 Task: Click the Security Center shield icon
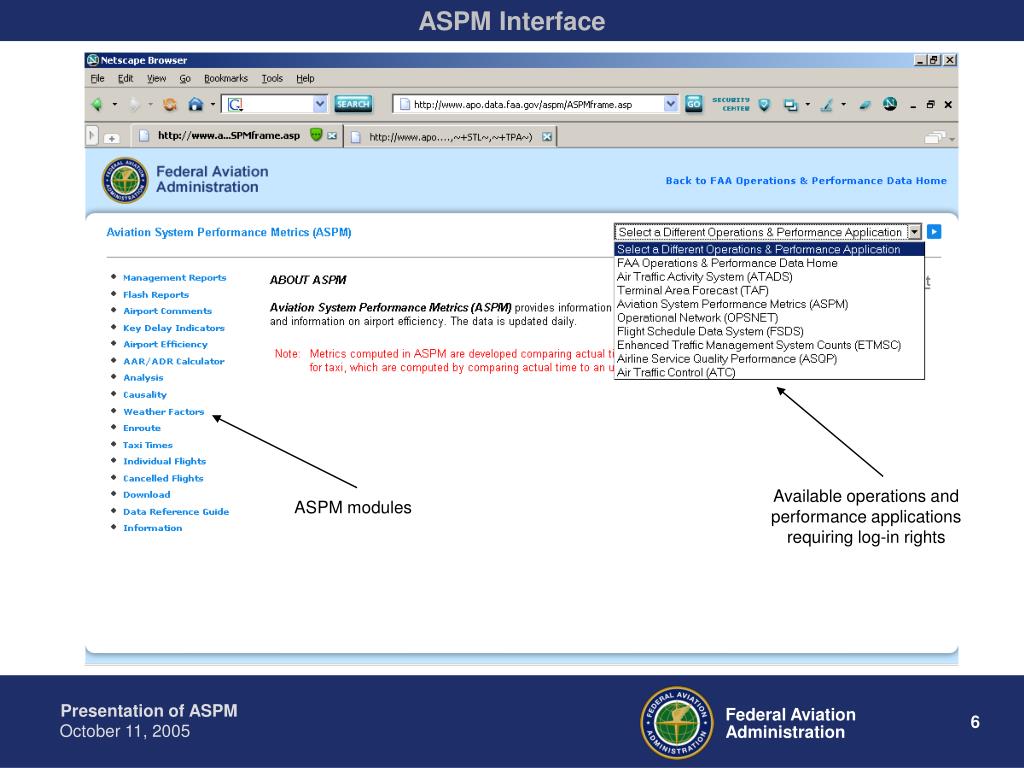coord(764,104)
